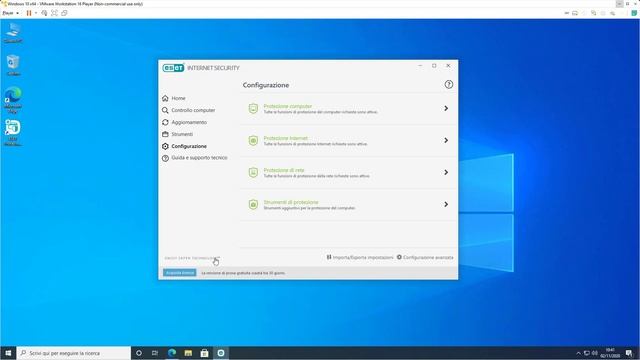The image size is (640, 360).
Task: Click the toolbox icon beside Strumenti
Action: pos(165,134)
